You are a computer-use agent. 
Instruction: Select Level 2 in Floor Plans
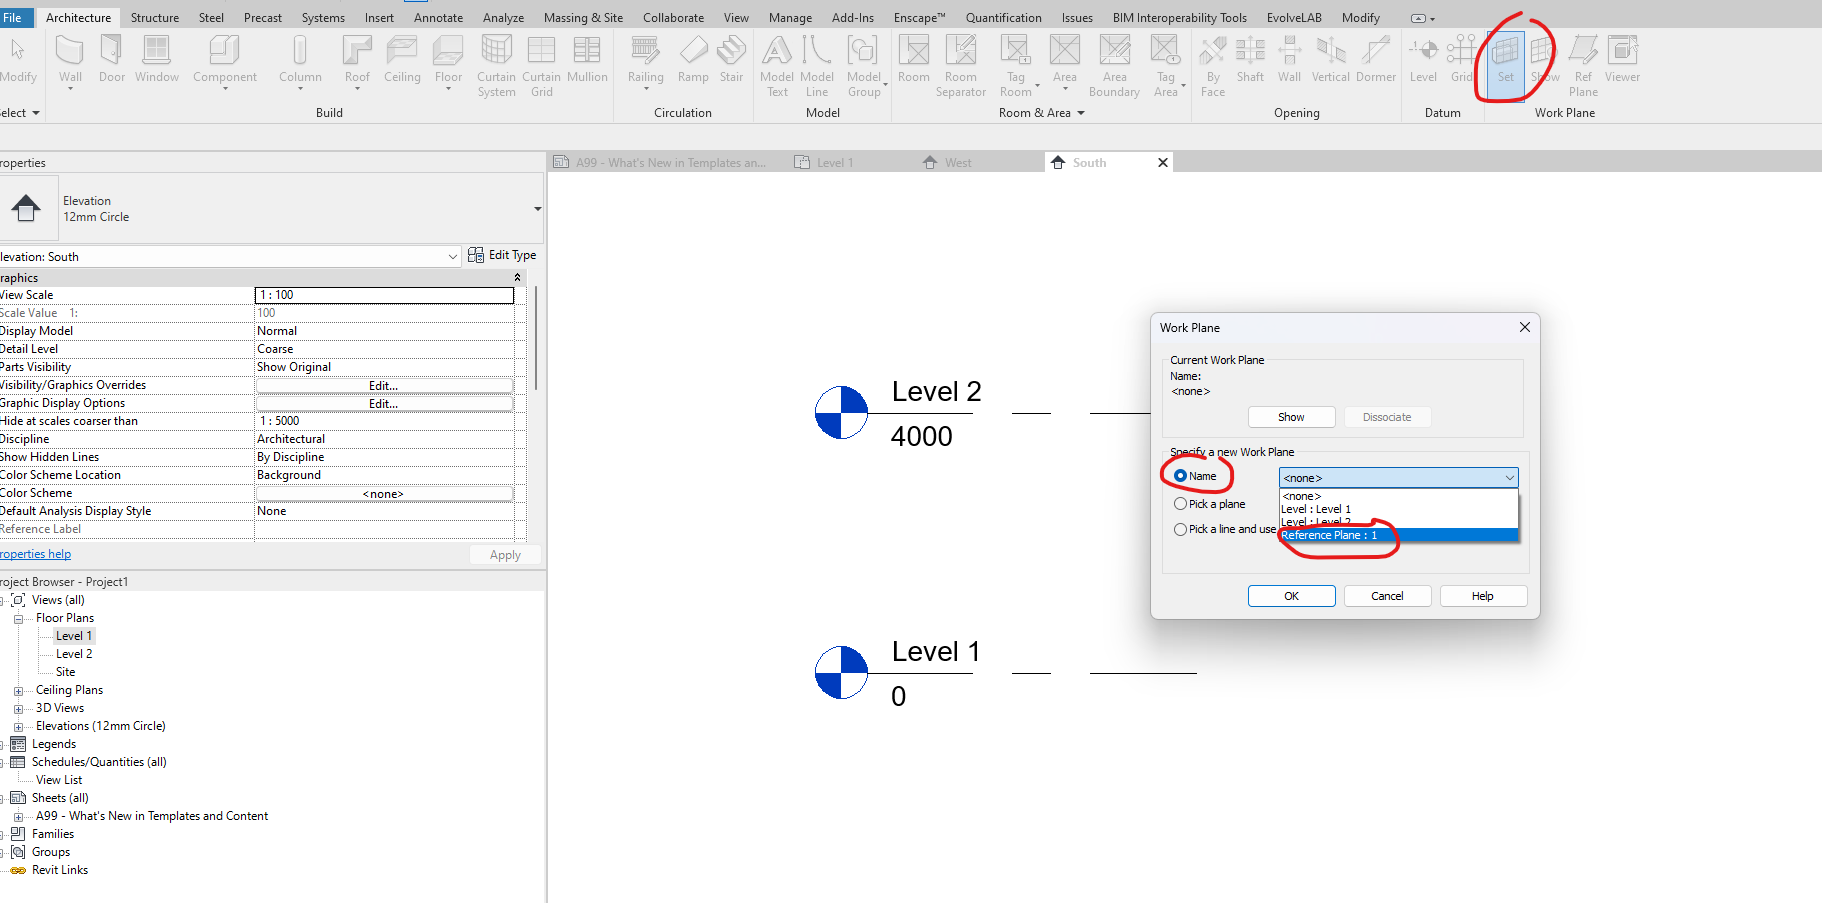click(x=74, y=654)
